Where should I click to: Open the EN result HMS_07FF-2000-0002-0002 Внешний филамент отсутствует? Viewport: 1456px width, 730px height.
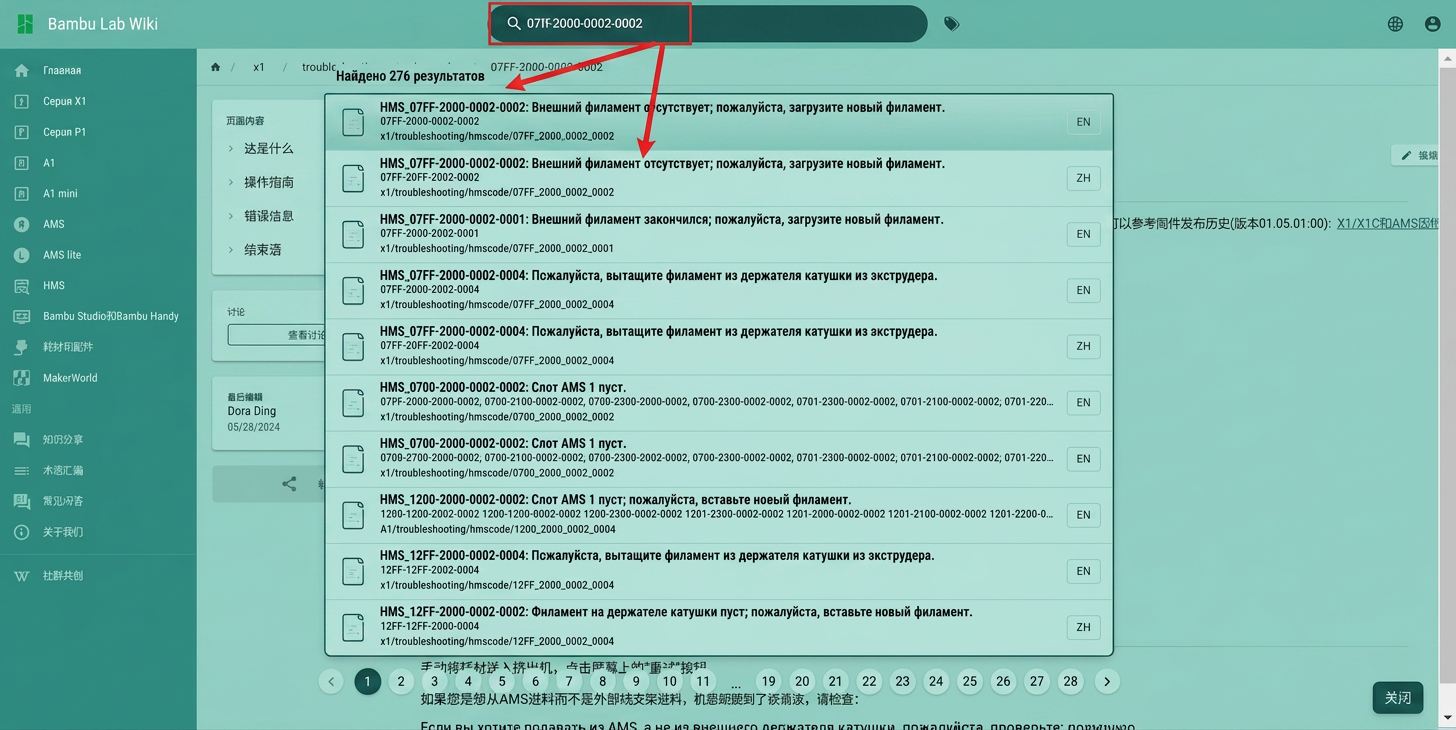tap(719, 122)
